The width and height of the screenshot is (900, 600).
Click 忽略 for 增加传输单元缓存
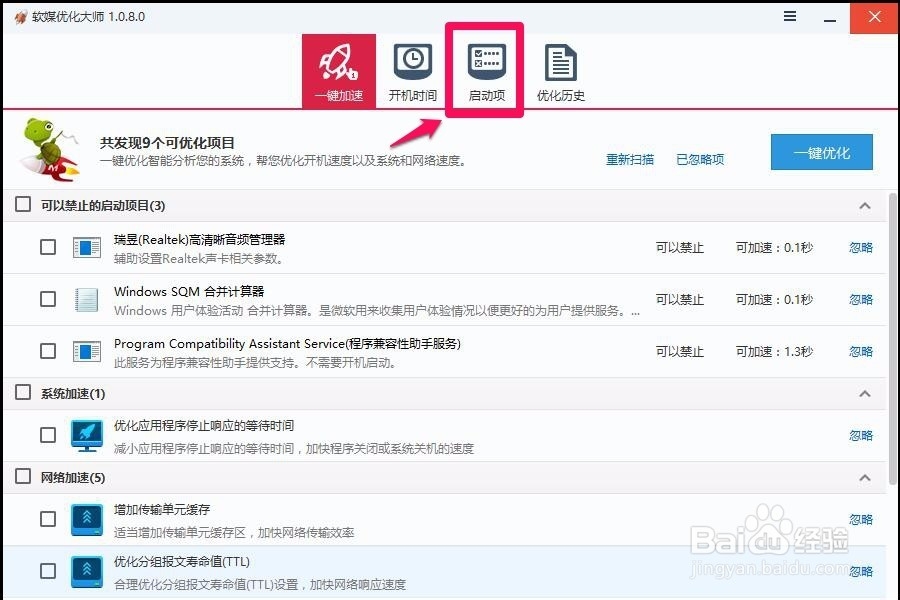[860, 520]
